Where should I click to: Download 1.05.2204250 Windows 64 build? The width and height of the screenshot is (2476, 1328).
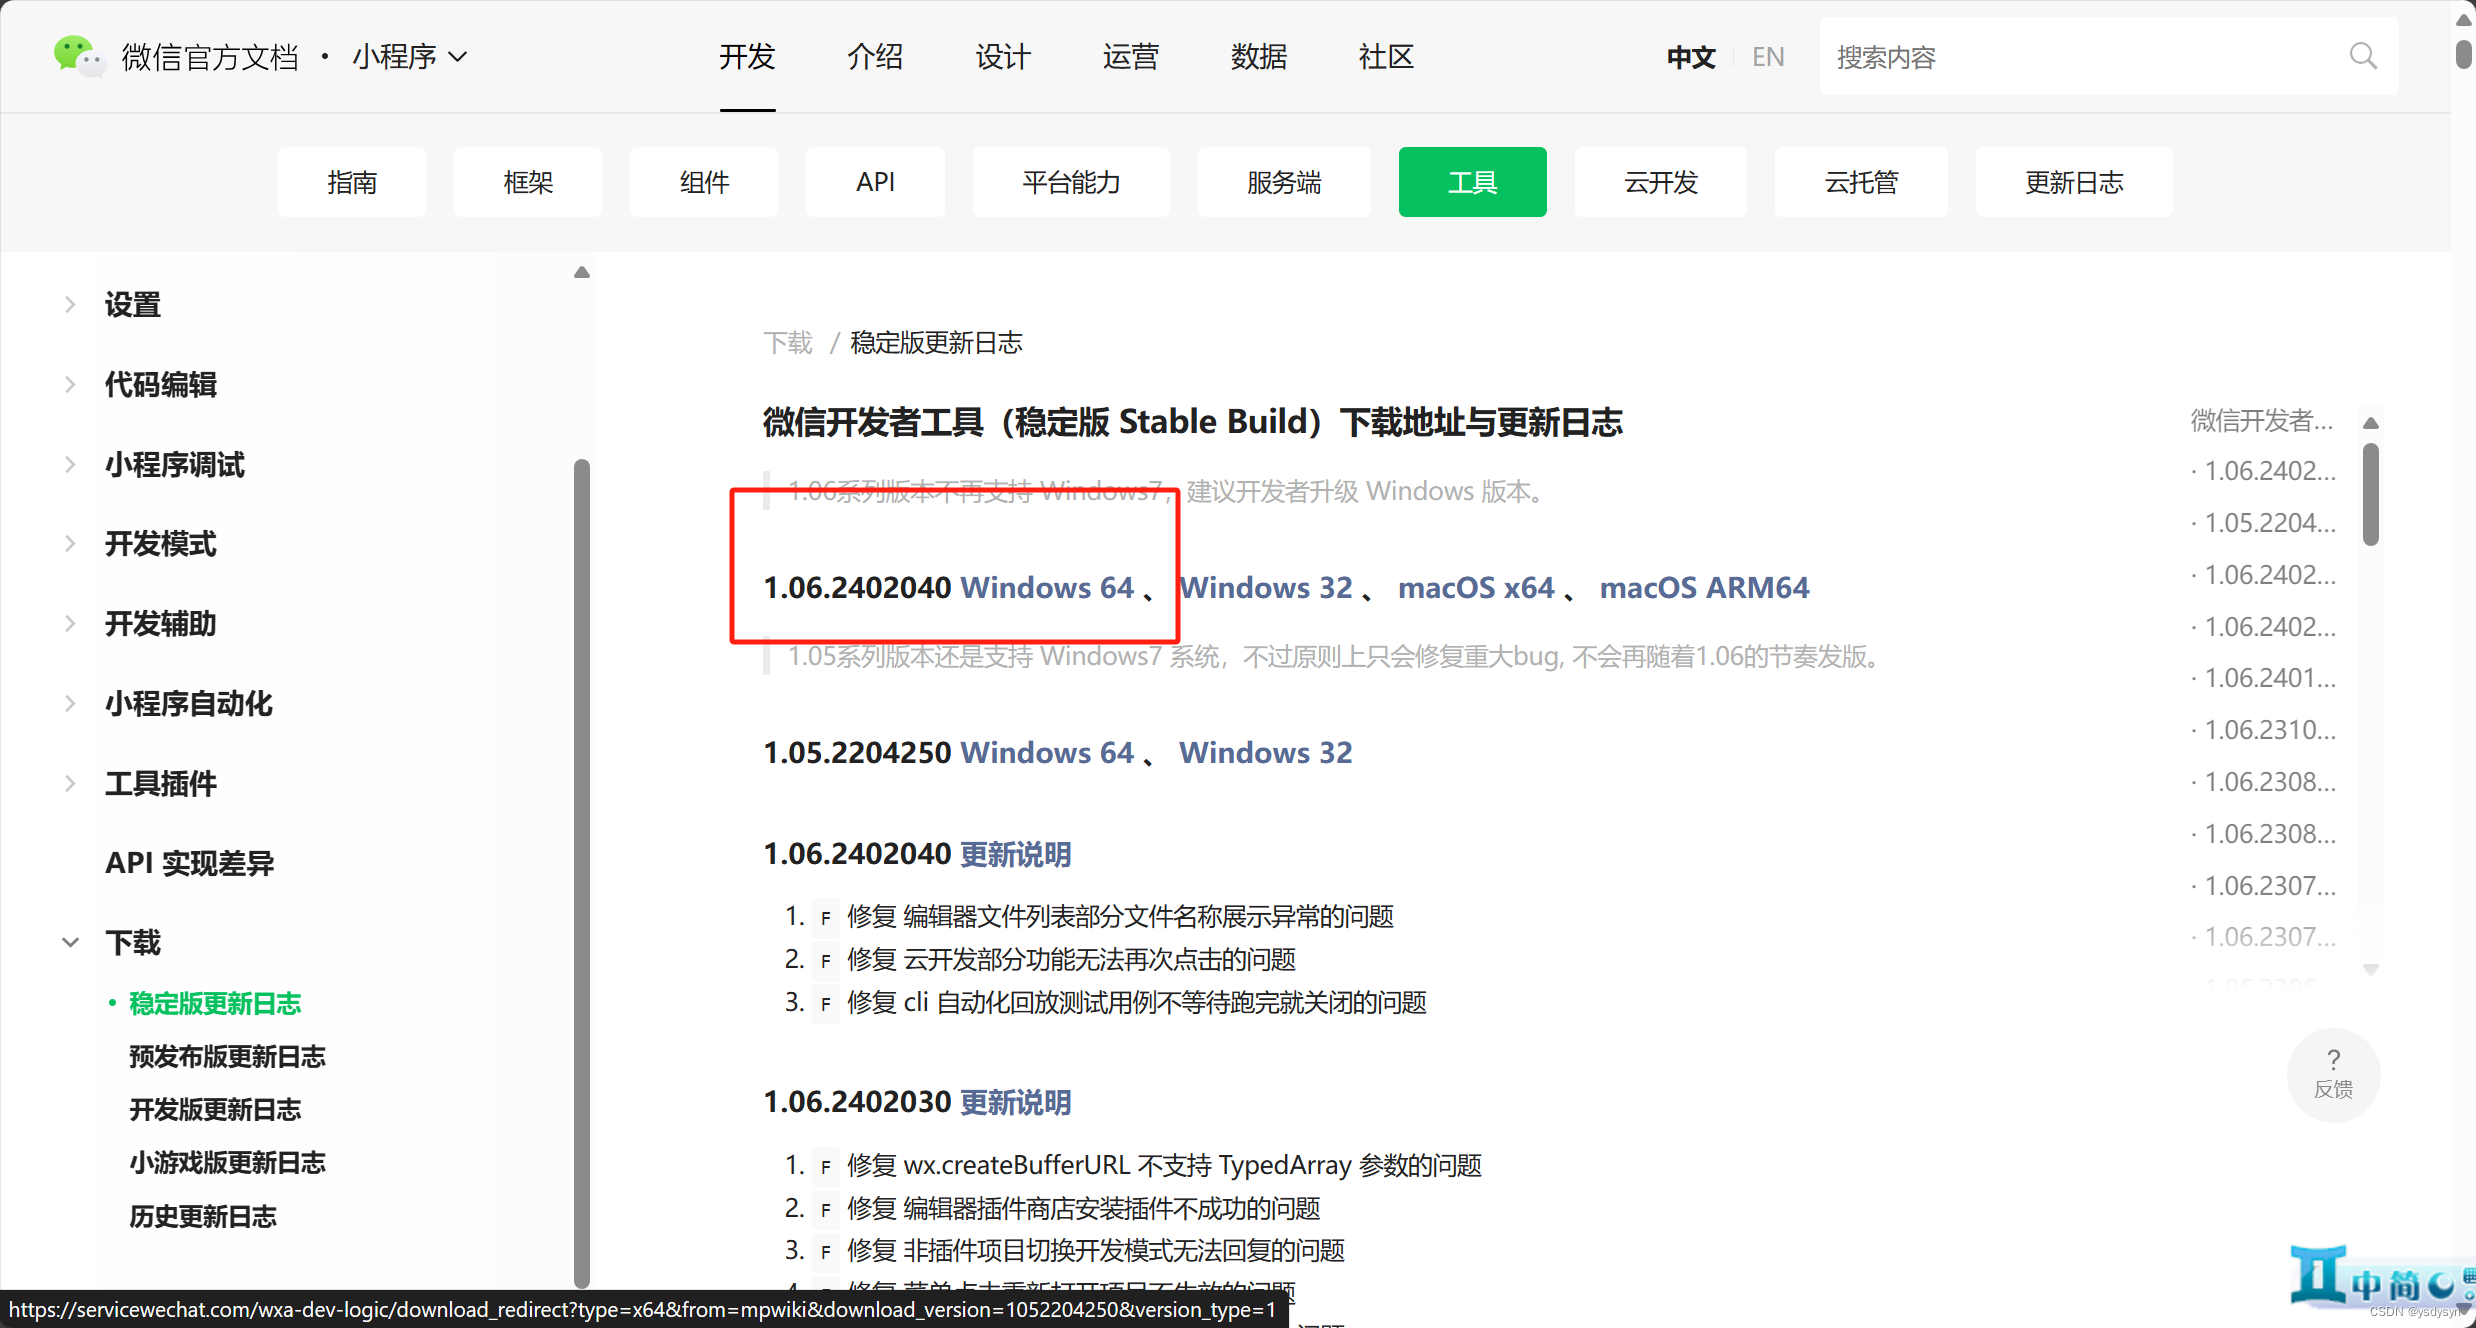coord(1047,752)
